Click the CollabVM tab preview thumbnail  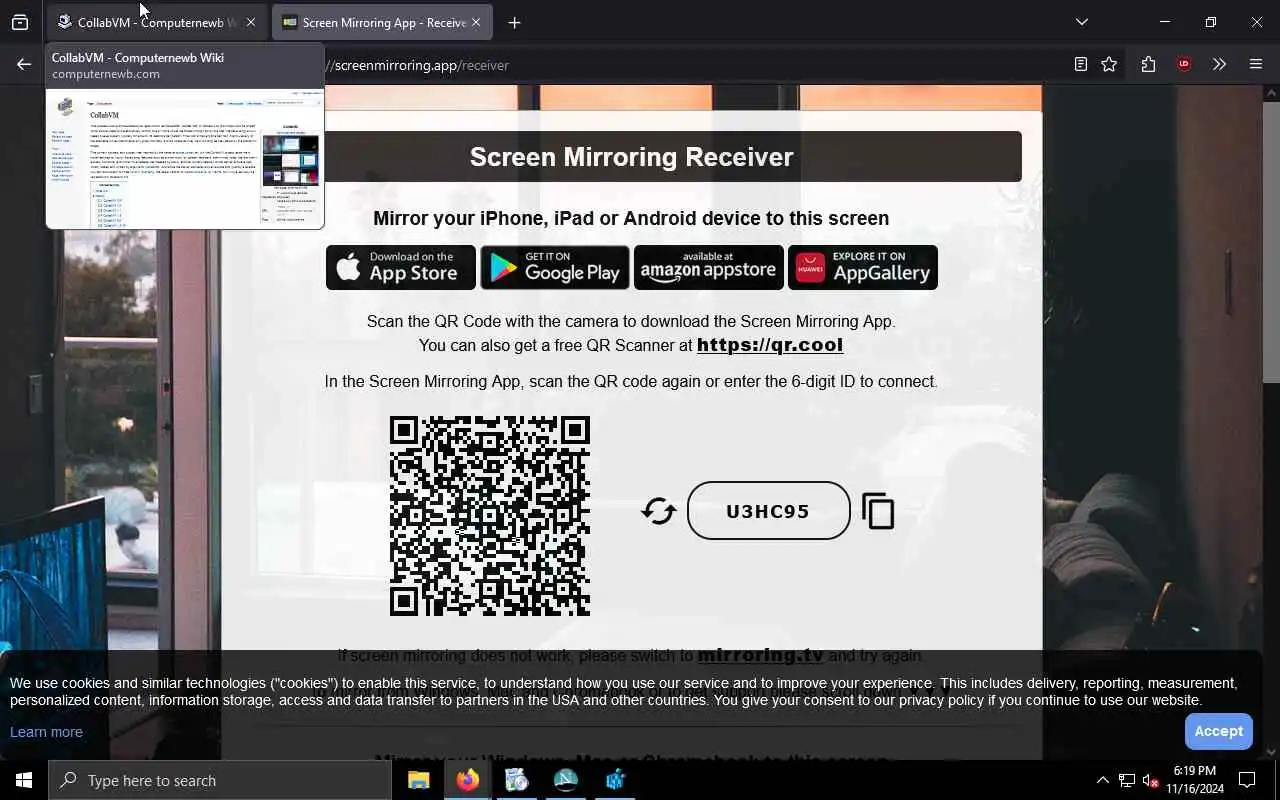[x=185, y=158]
